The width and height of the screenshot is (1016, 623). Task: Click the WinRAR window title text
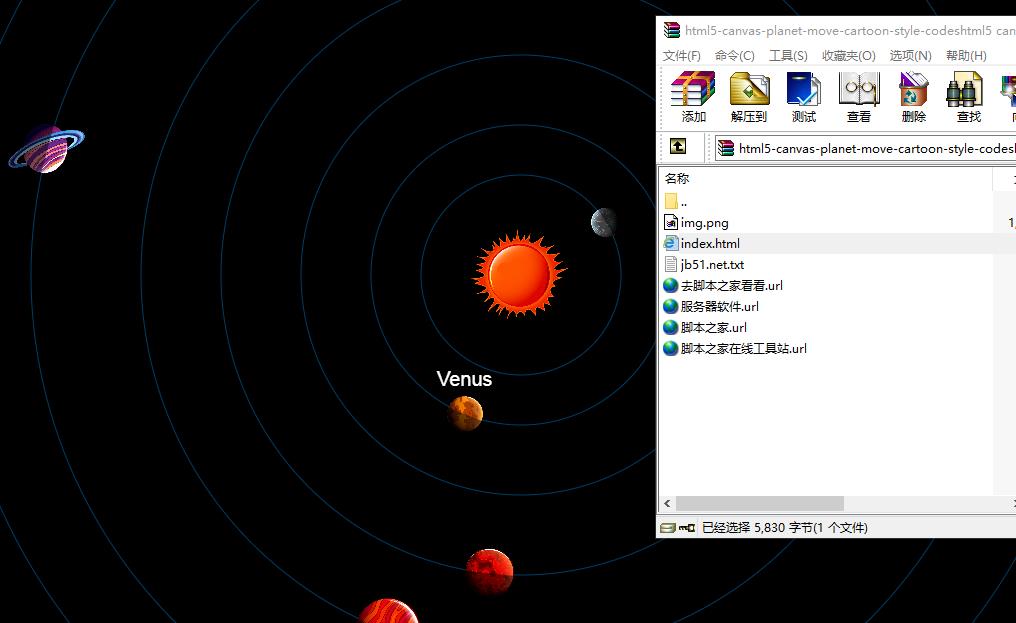(849, 30)
